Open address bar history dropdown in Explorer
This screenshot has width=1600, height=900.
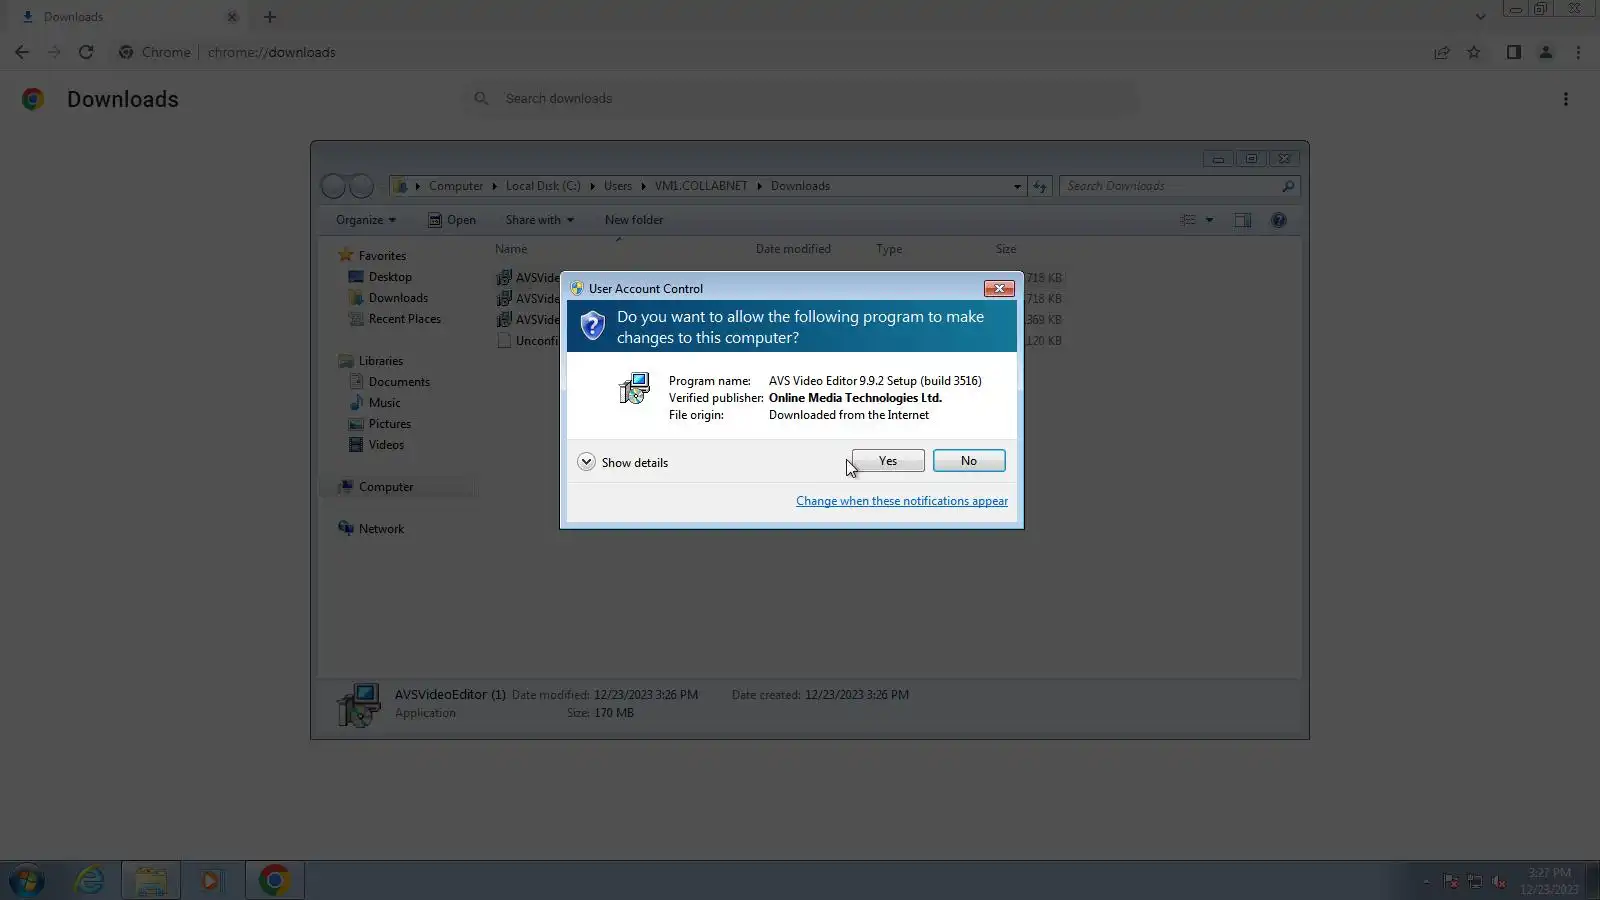tap(1017, 186)
